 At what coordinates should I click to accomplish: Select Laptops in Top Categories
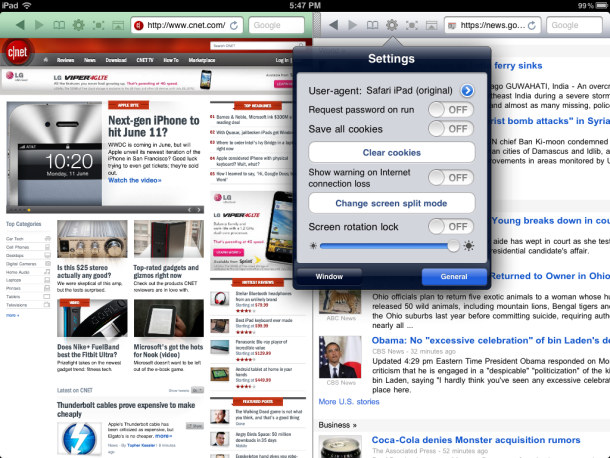[x=14, y=280]
